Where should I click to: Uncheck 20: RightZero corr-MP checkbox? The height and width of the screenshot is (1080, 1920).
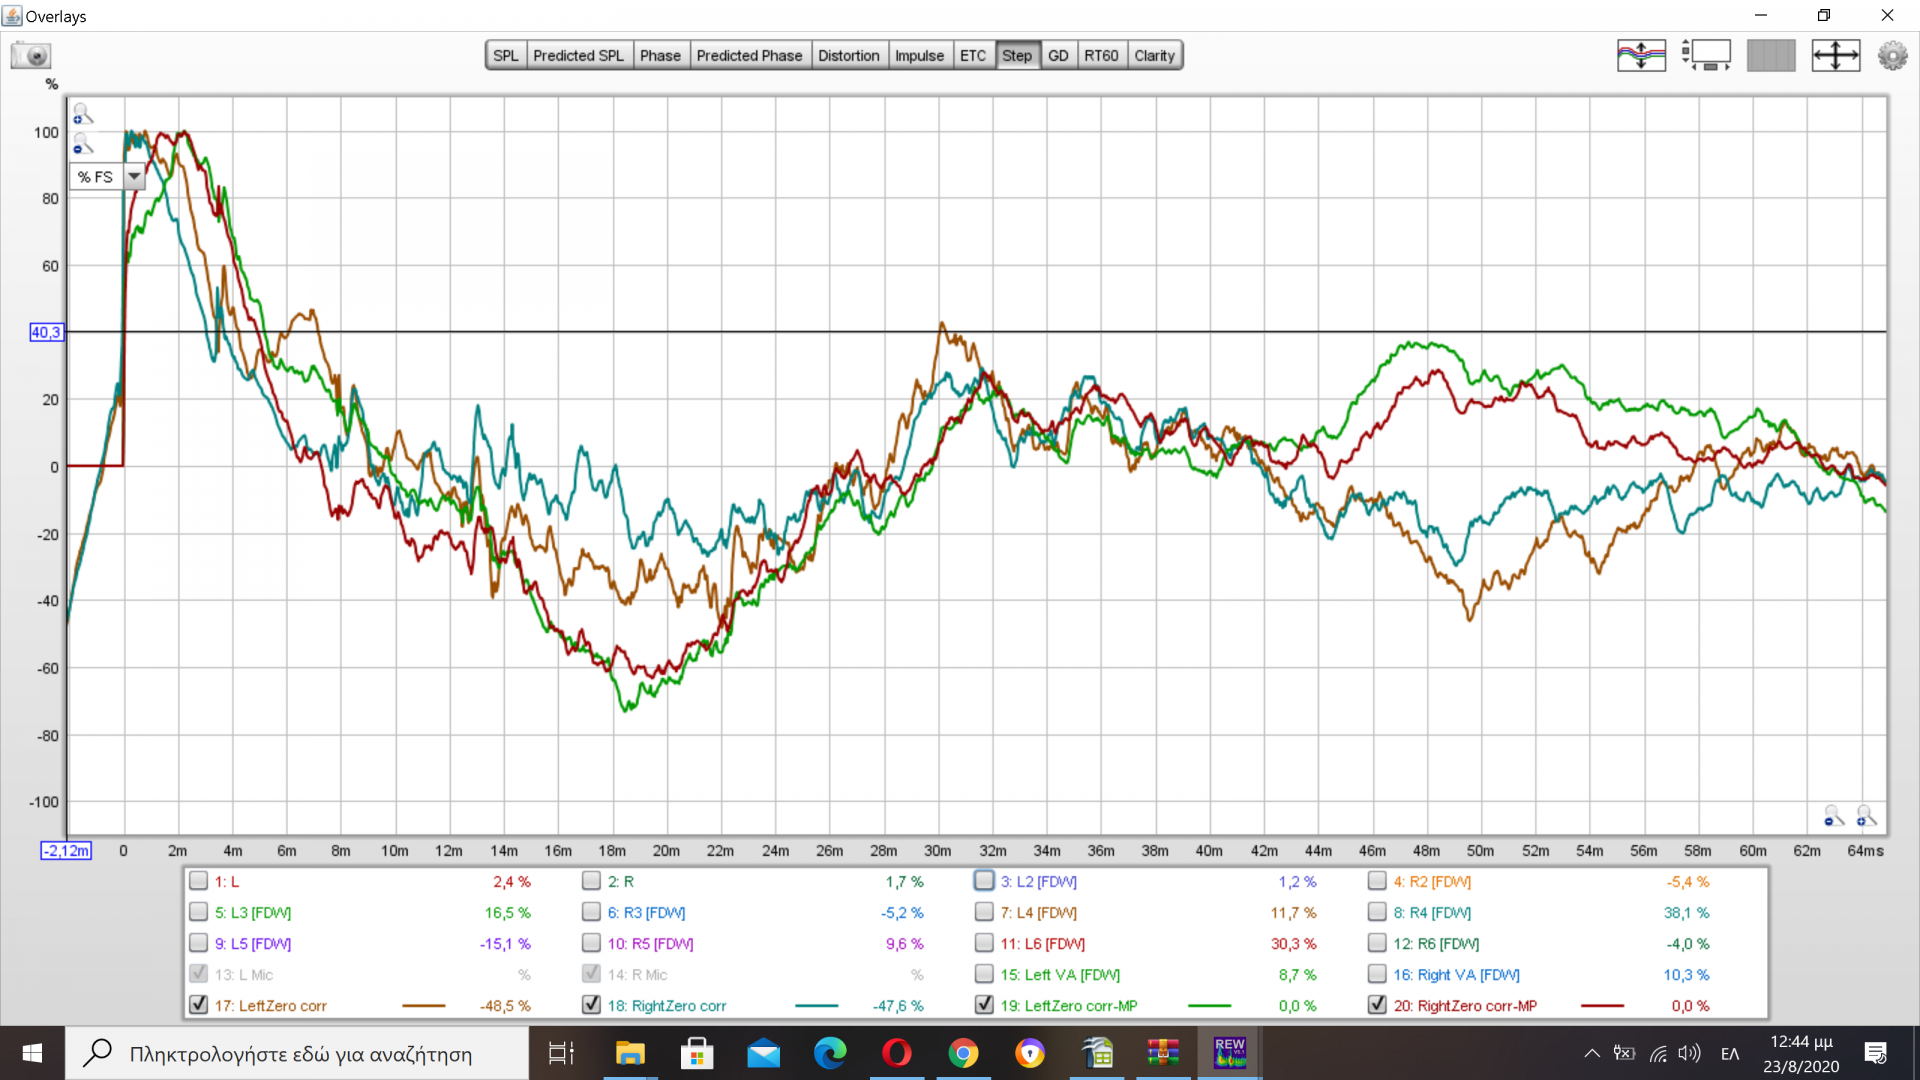coord(1377,1005)
